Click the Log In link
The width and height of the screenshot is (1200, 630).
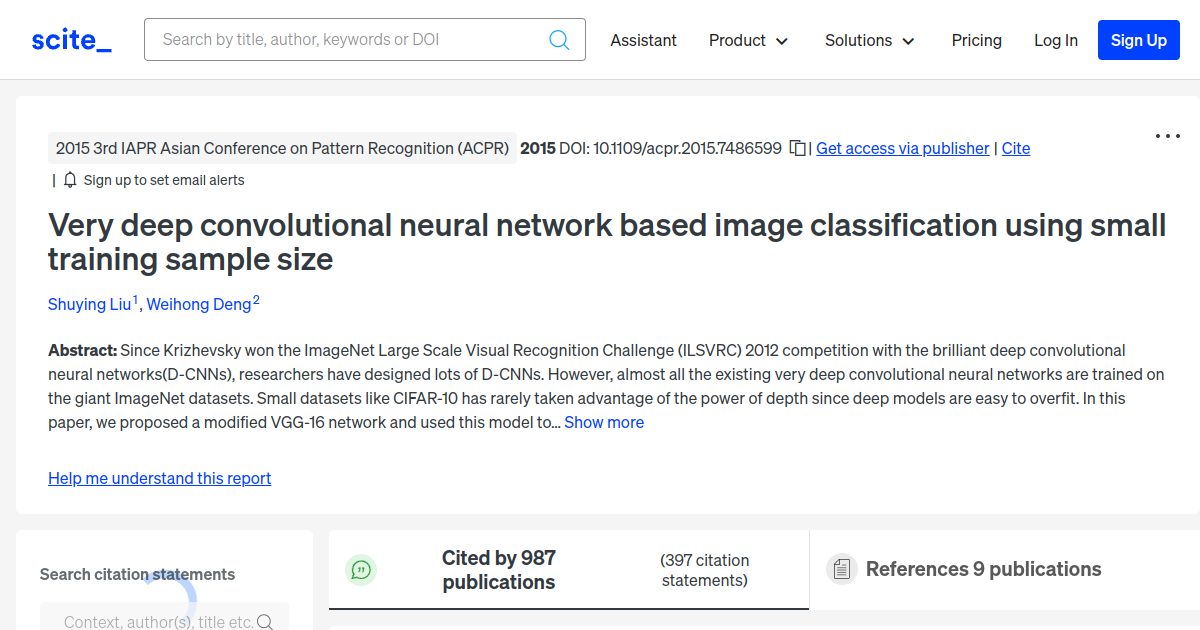tap(1055, 40)
